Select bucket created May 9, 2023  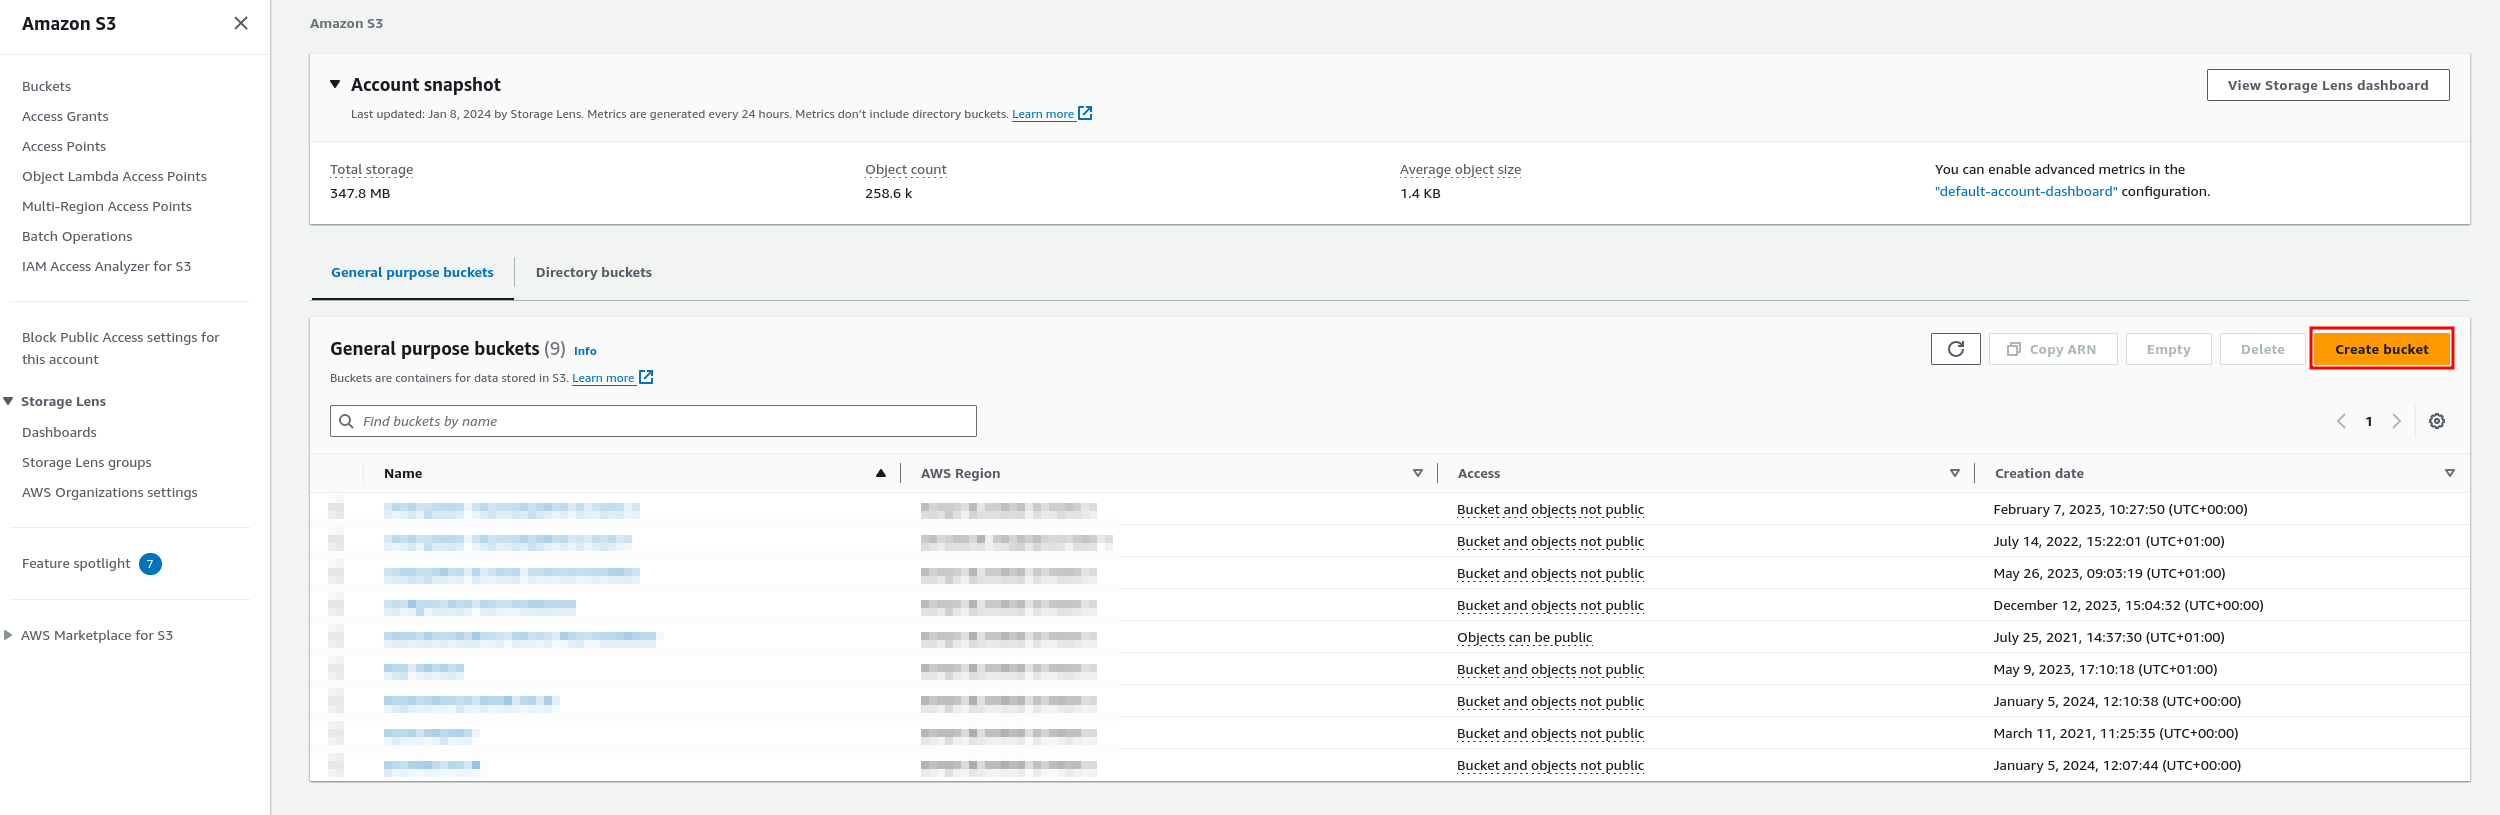click(x=336, y=669)
